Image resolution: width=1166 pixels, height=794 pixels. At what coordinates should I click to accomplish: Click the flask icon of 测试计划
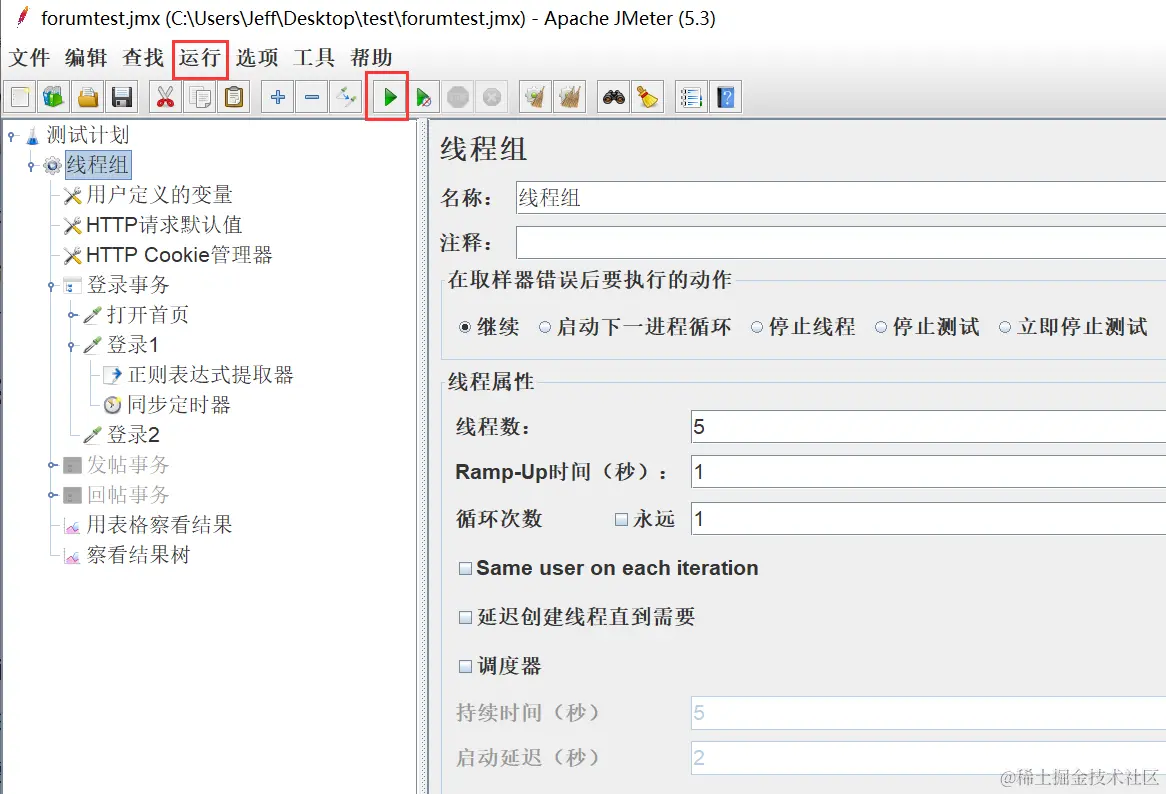click(x=33, y=135)
